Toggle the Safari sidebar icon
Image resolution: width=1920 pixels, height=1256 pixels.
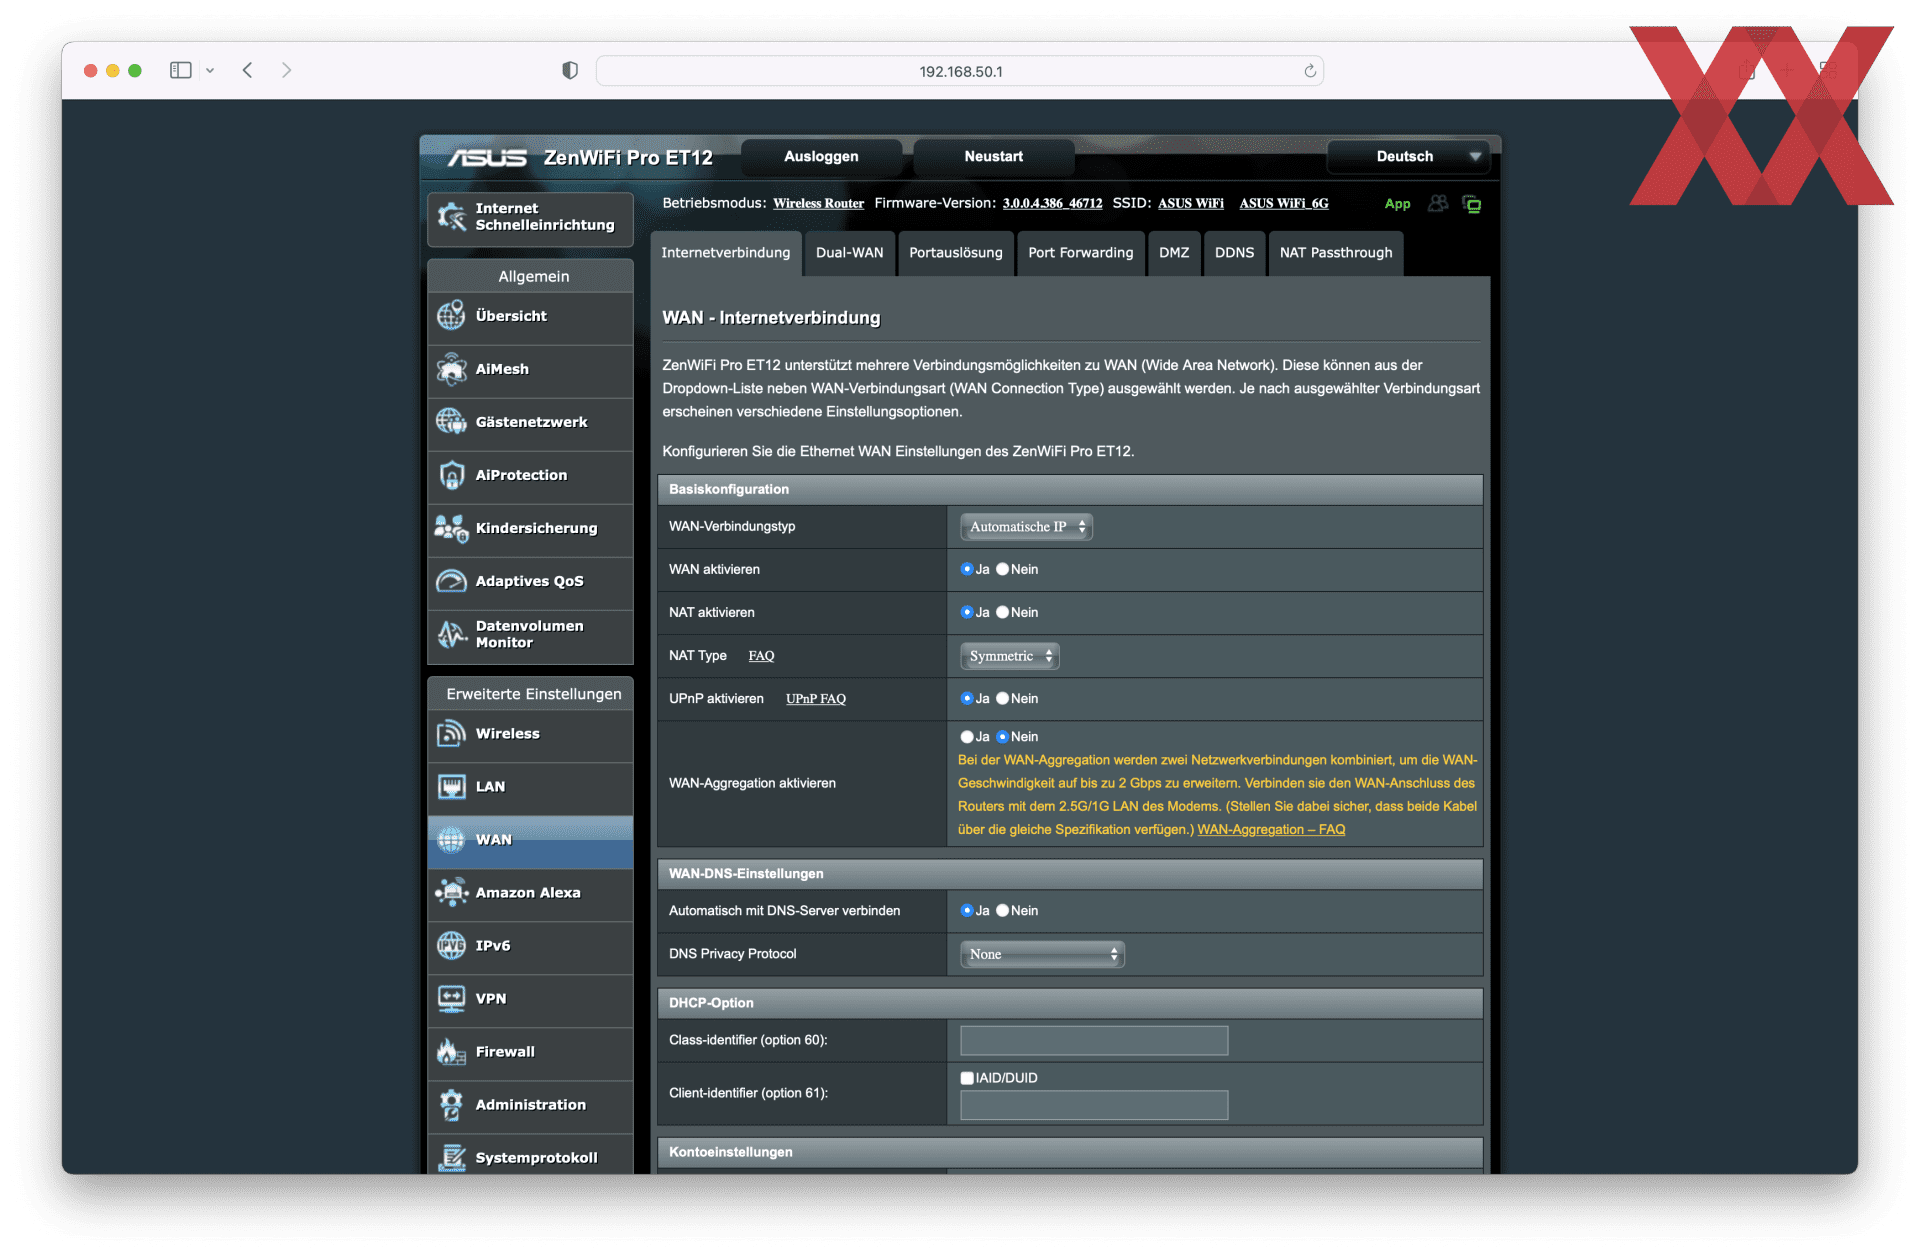coord(180,70)
